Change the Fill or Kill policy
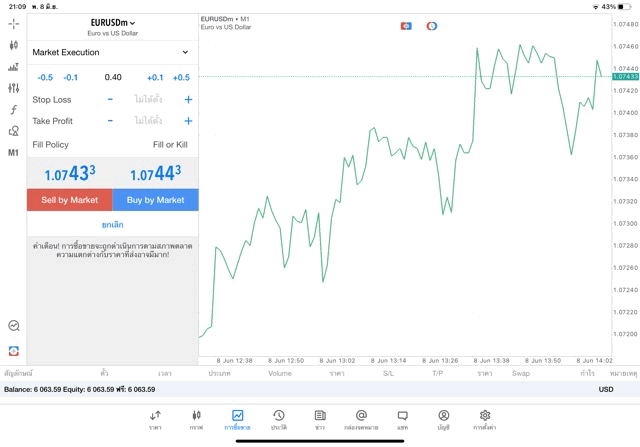 point(170,145)
